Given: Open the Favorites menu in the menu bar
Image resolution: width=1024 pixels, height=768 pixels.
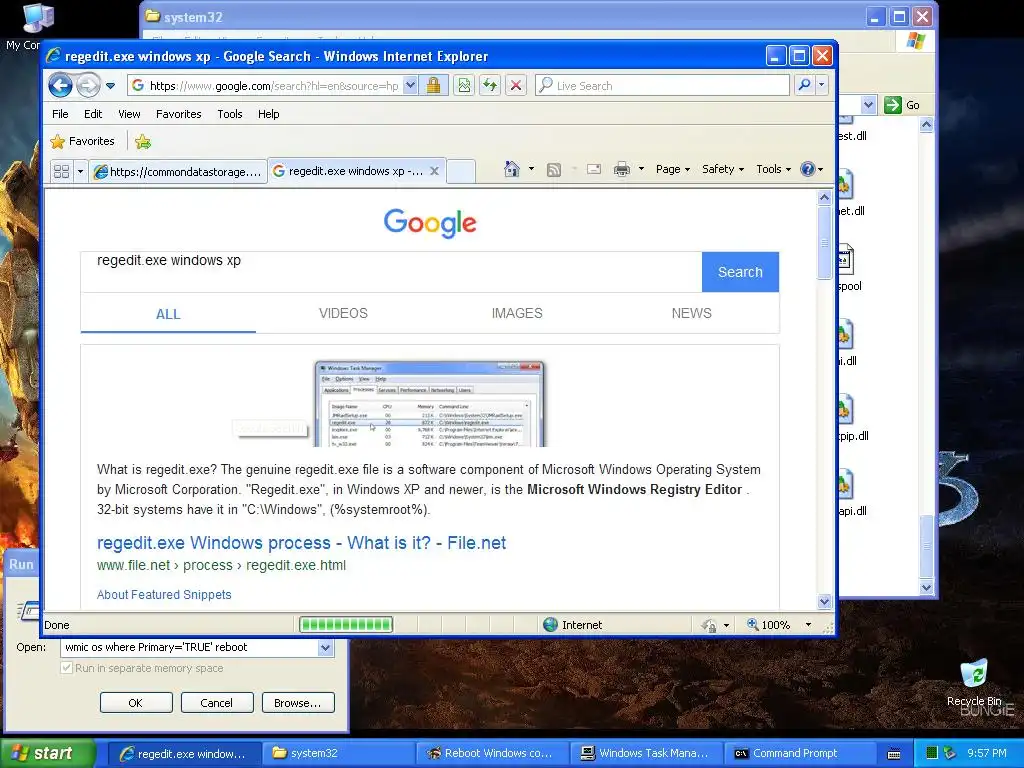Looking at the screenshot, I should [178, 114].
